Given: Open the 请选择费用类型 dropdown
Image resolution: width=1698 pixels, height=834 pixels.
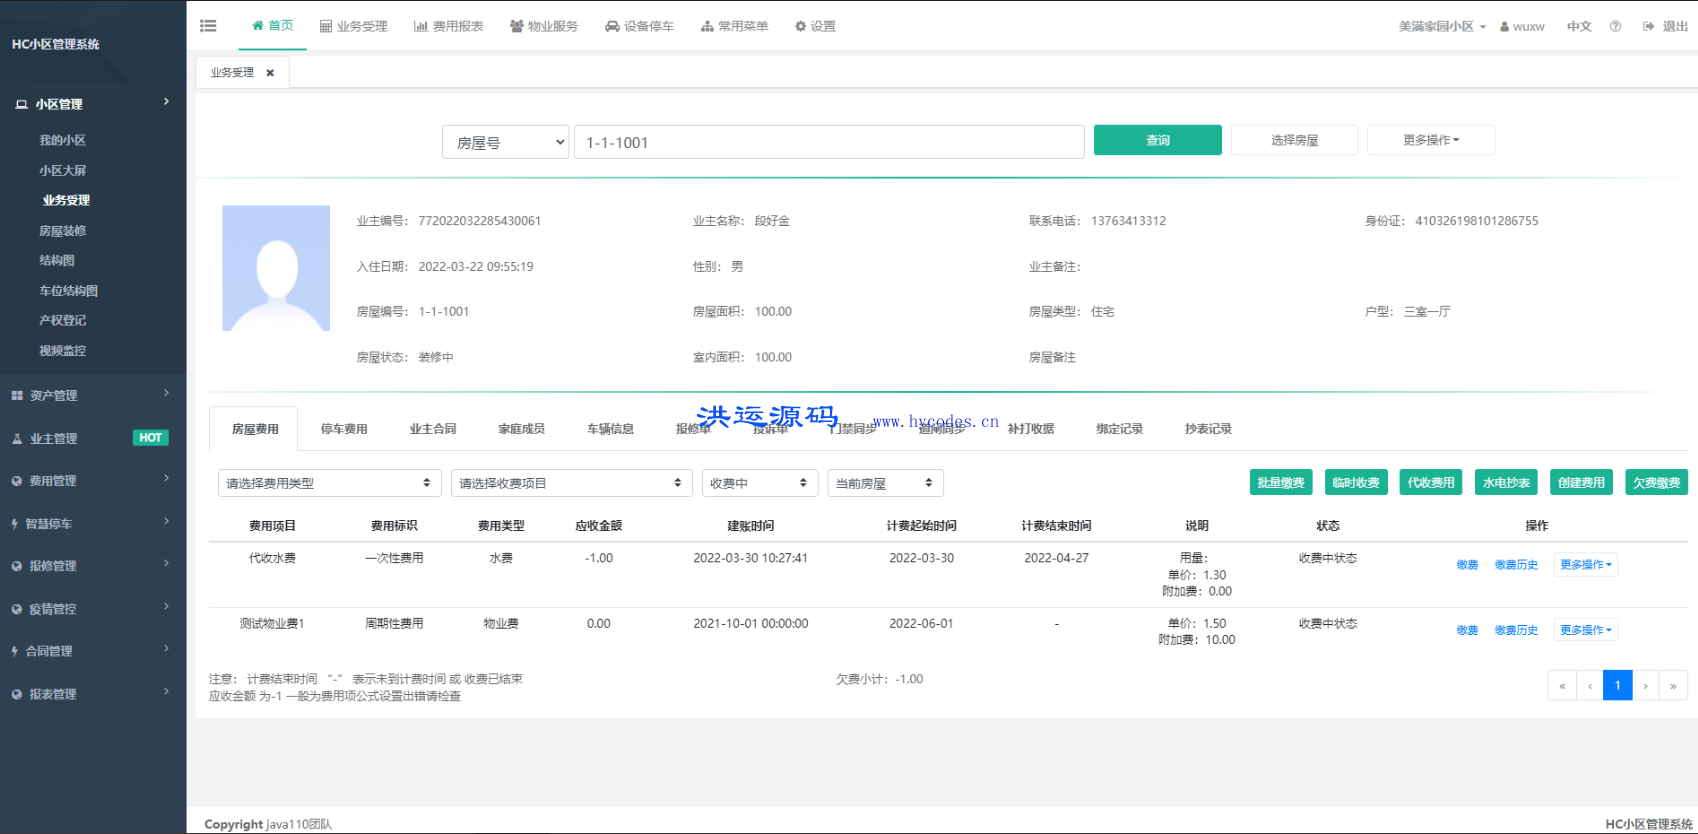Looking at the screenshot, I should (329, 483).
